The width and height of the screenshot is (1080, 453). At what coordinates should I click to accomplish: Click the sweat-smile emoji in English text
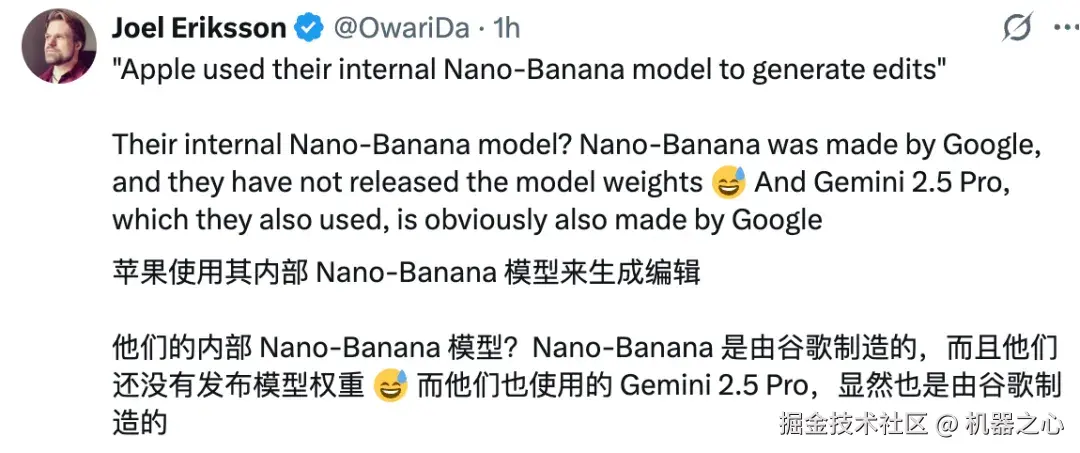coord(729,182)
